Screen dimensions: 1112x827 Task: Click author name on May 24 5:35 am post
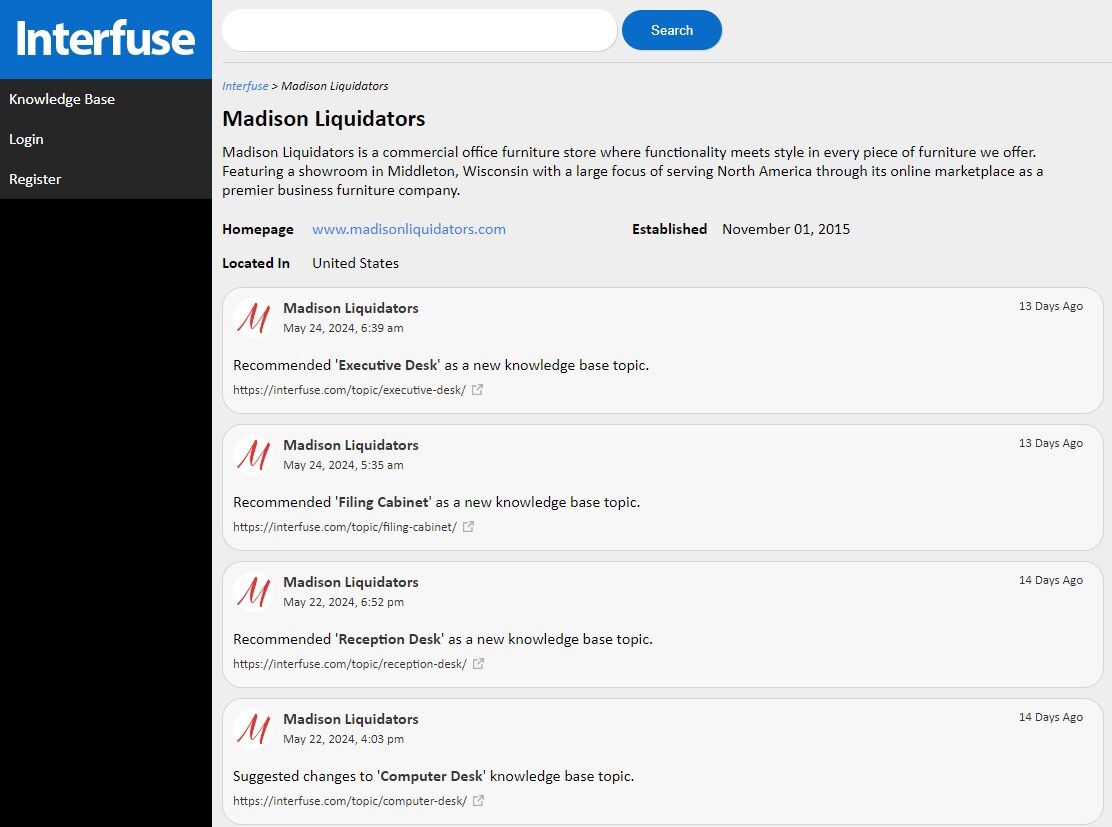(351, 445)
